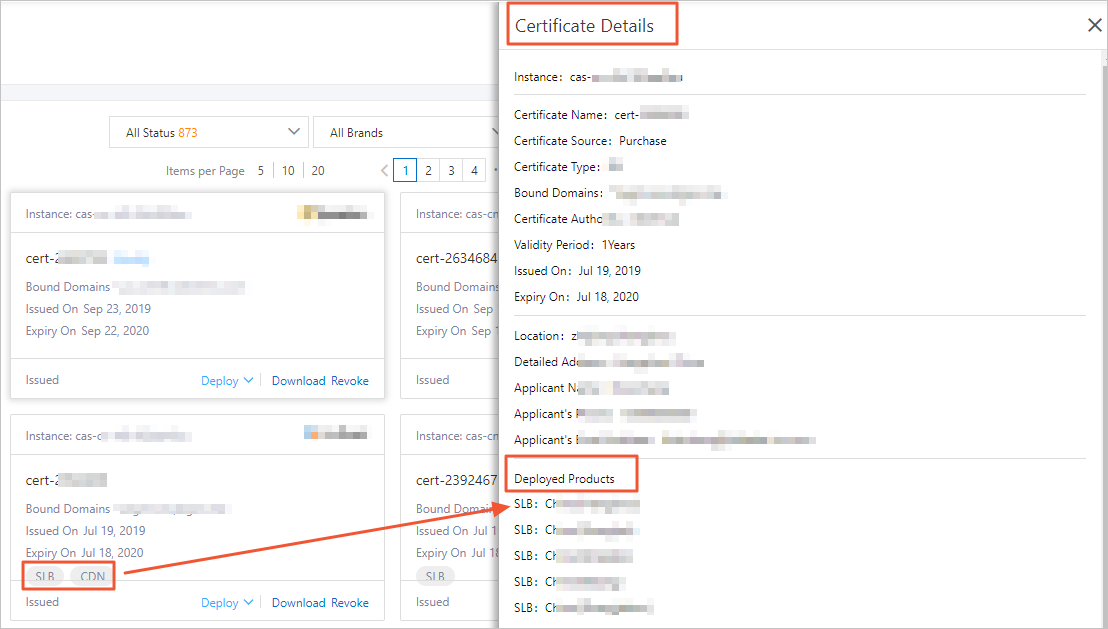
Task: Expand Deploy menu on Sep 23 certificate
Action: [227, 381]
